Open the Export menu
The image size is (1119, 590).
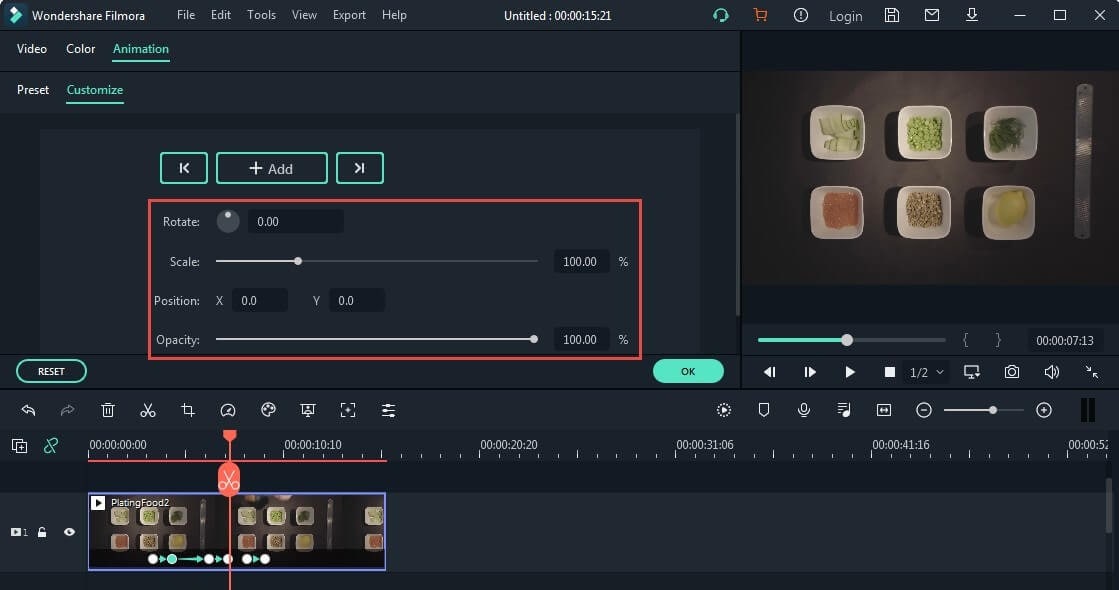pyautogui.click(x=349, y=15)
